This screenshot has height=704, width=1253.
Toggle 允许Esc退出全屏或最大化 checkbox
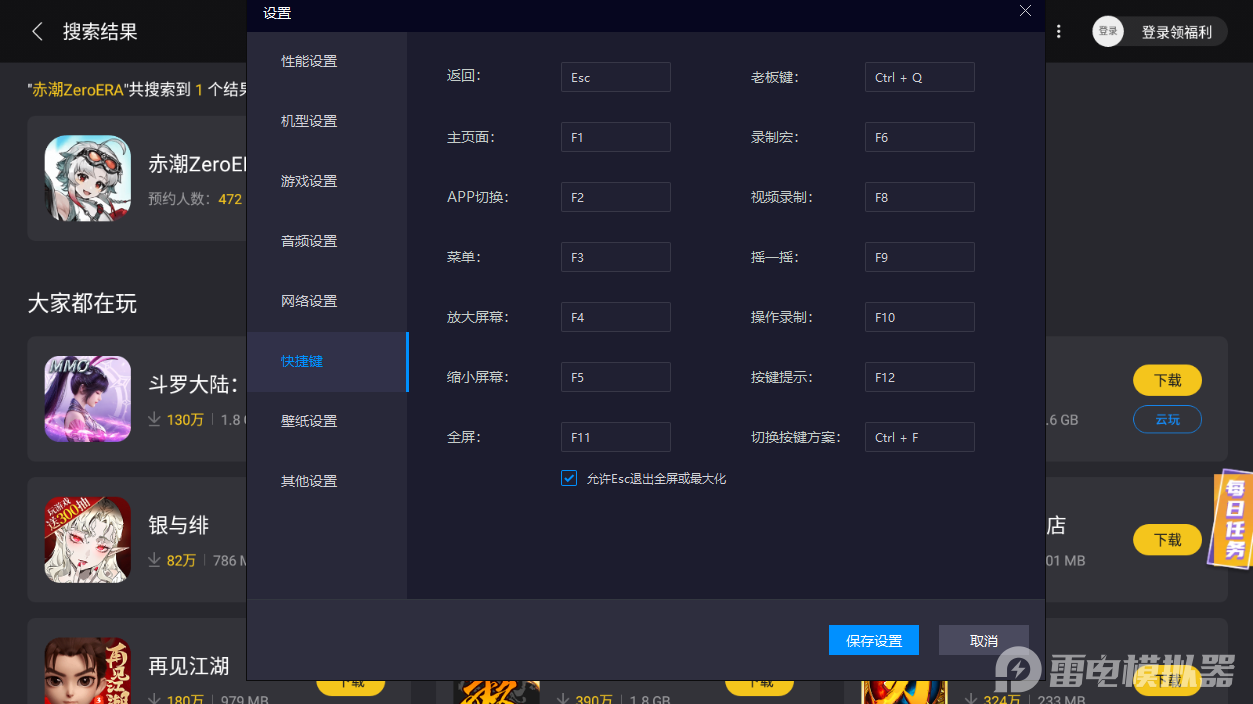(569, 478)
